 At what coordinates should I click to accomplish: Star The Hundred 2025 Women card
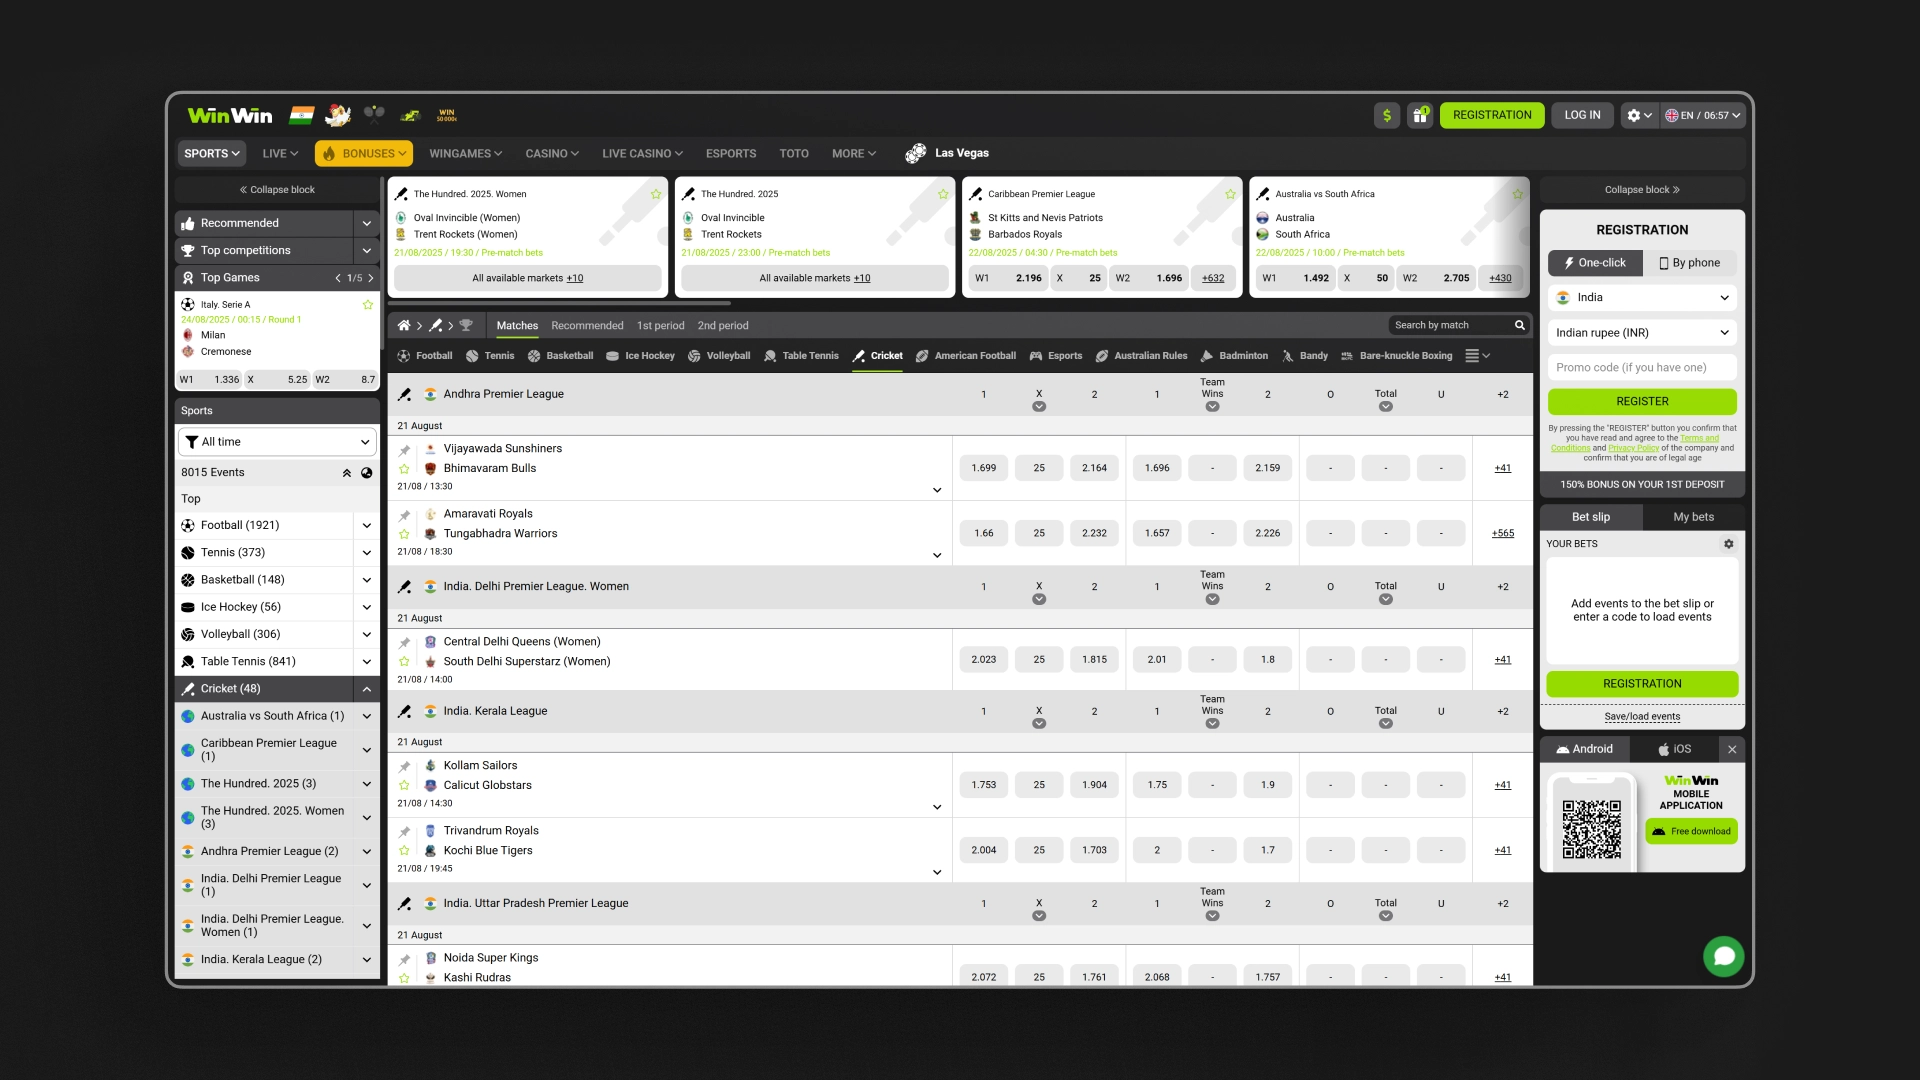coord(656,195)
